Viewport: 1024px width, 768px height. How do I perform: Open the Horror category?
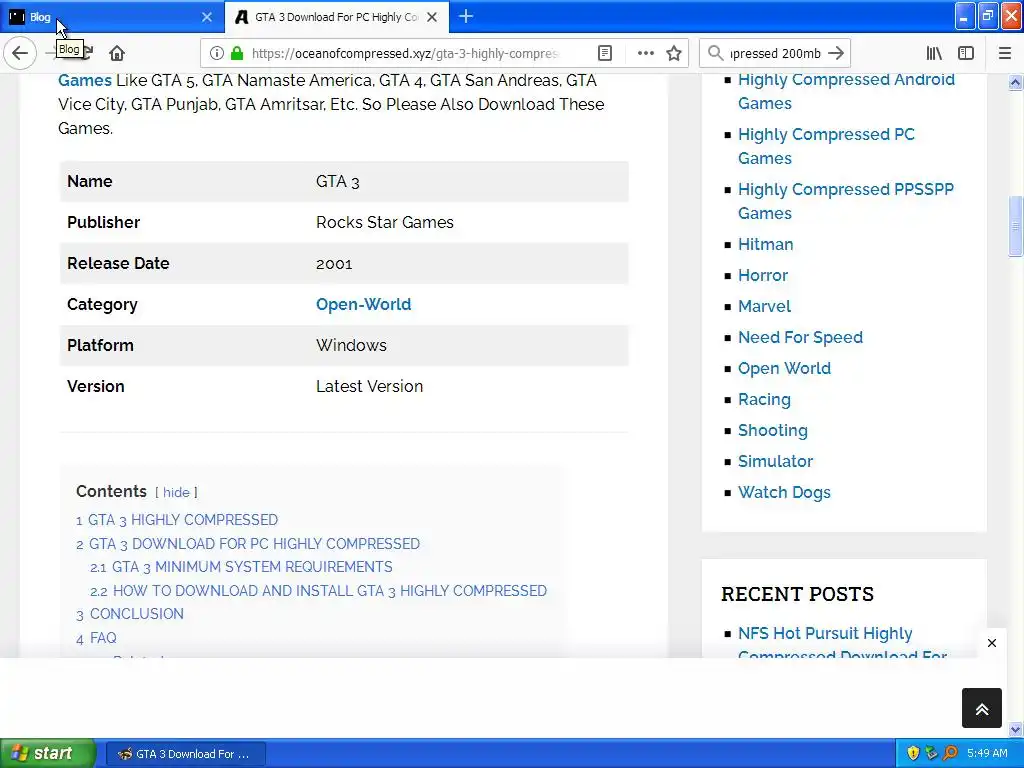coord(763,276)
